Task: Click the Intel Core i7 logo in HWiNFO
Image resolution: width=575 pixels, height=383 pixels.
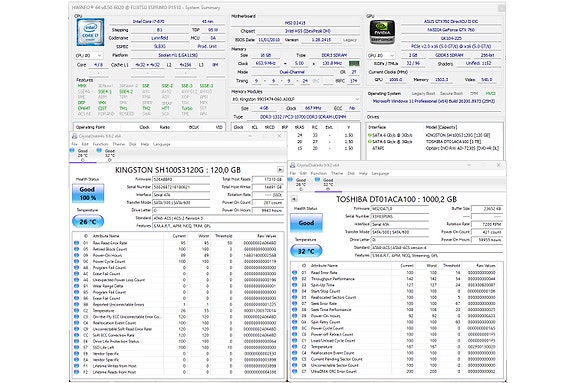Action: tap(90, 32)
